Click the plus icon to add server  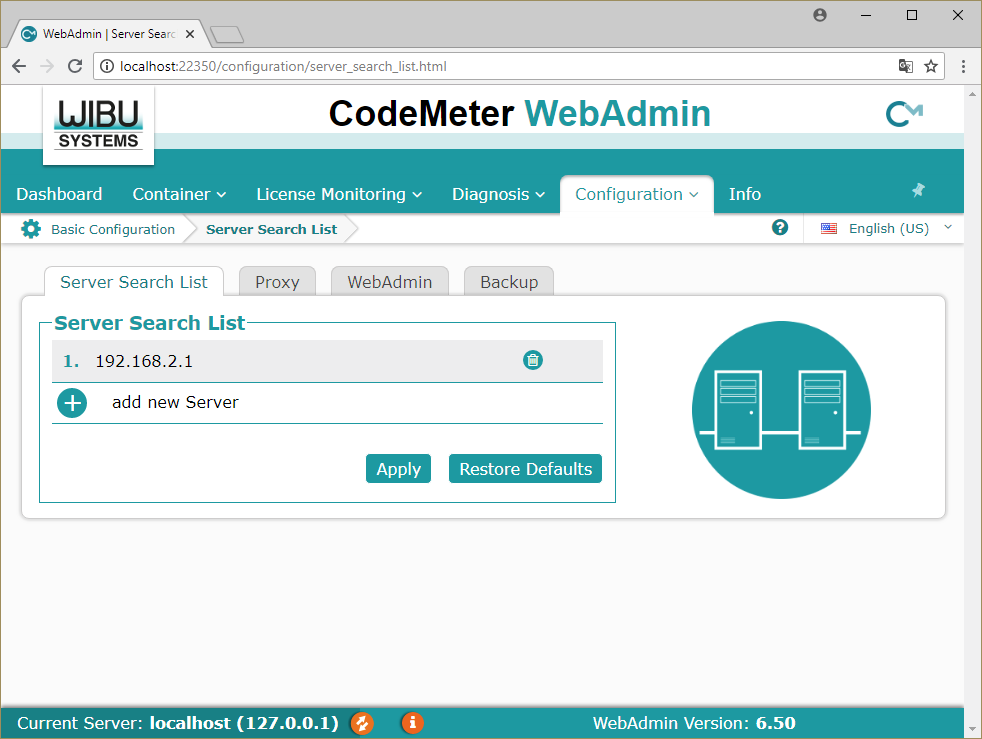pos(72,403)
